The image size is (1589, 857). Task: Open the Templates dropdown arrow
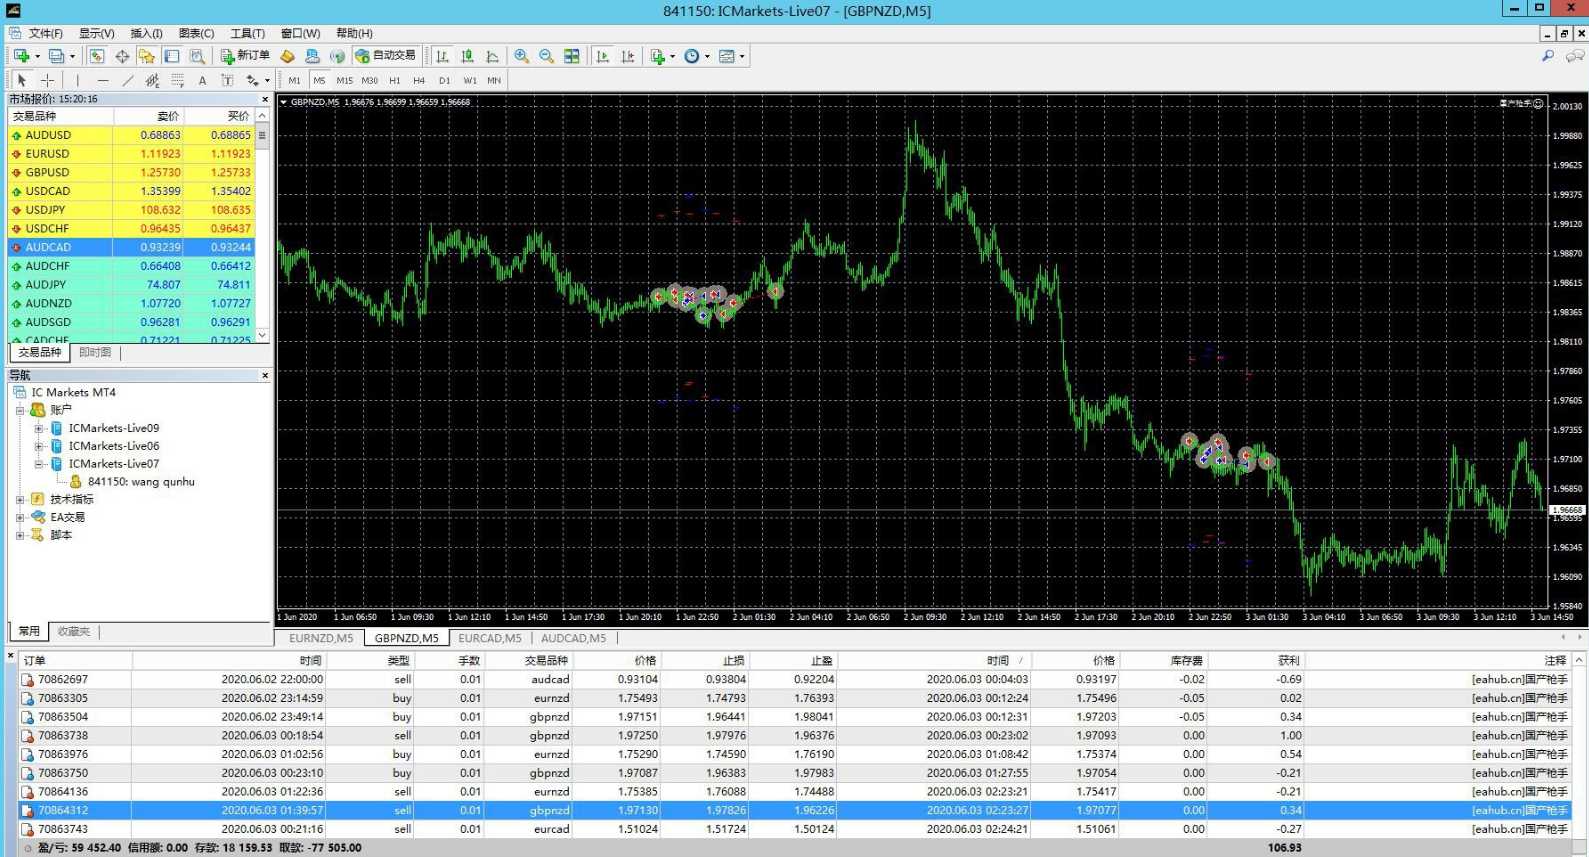pyautogui.click(x=742, y=57)
